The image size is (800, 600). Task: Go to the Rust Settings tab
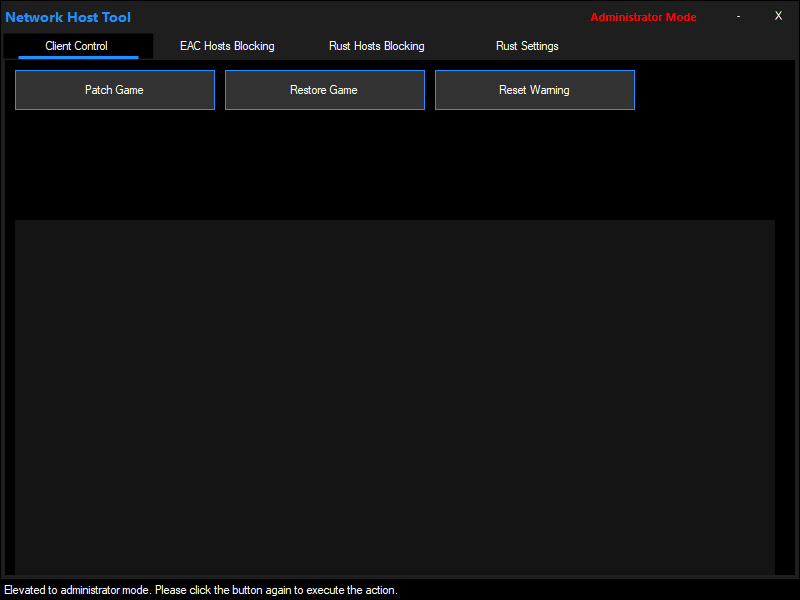click(x=527, y=46)
